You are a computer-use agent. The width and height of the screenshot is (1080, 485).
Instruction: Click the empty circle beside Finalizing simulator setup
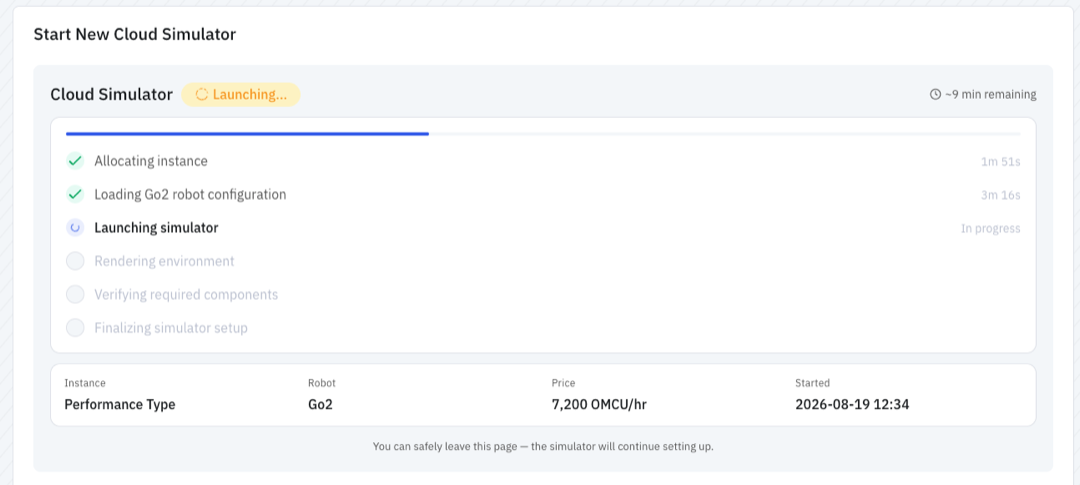click(75, 327)
